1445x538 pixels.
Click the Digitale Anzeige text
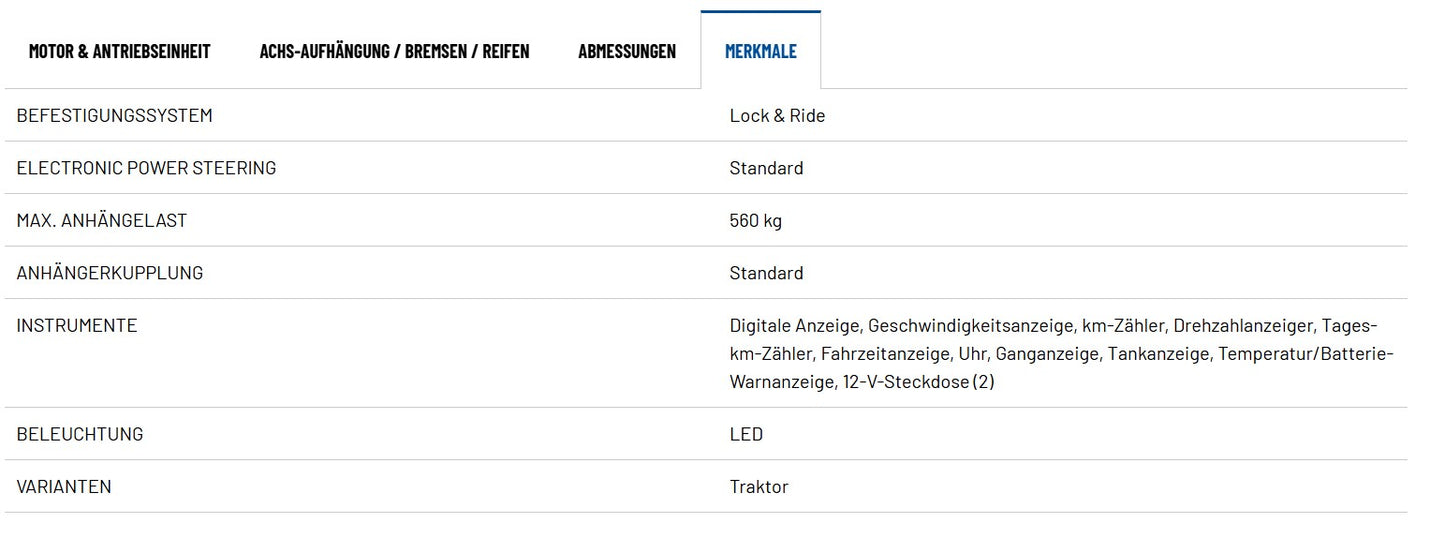(794, 325)
